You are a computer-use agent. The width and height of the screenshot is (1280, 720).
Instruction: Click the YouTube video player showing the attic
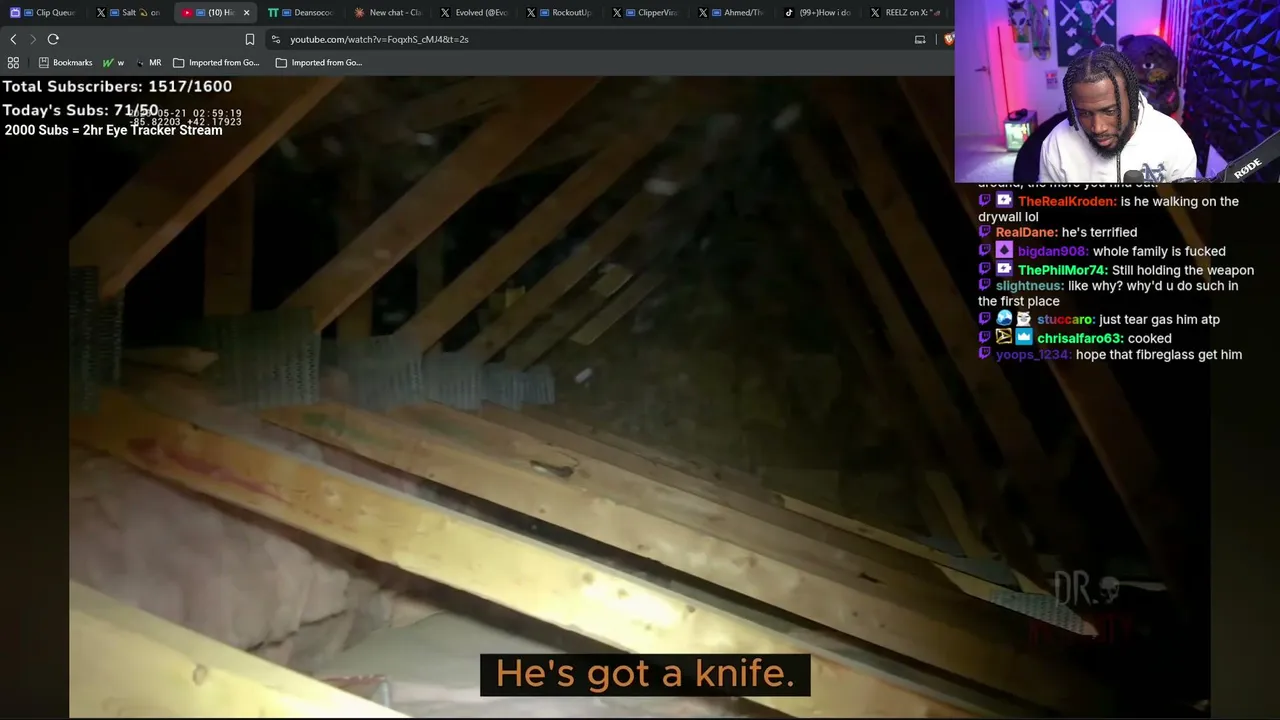point(640,398)
